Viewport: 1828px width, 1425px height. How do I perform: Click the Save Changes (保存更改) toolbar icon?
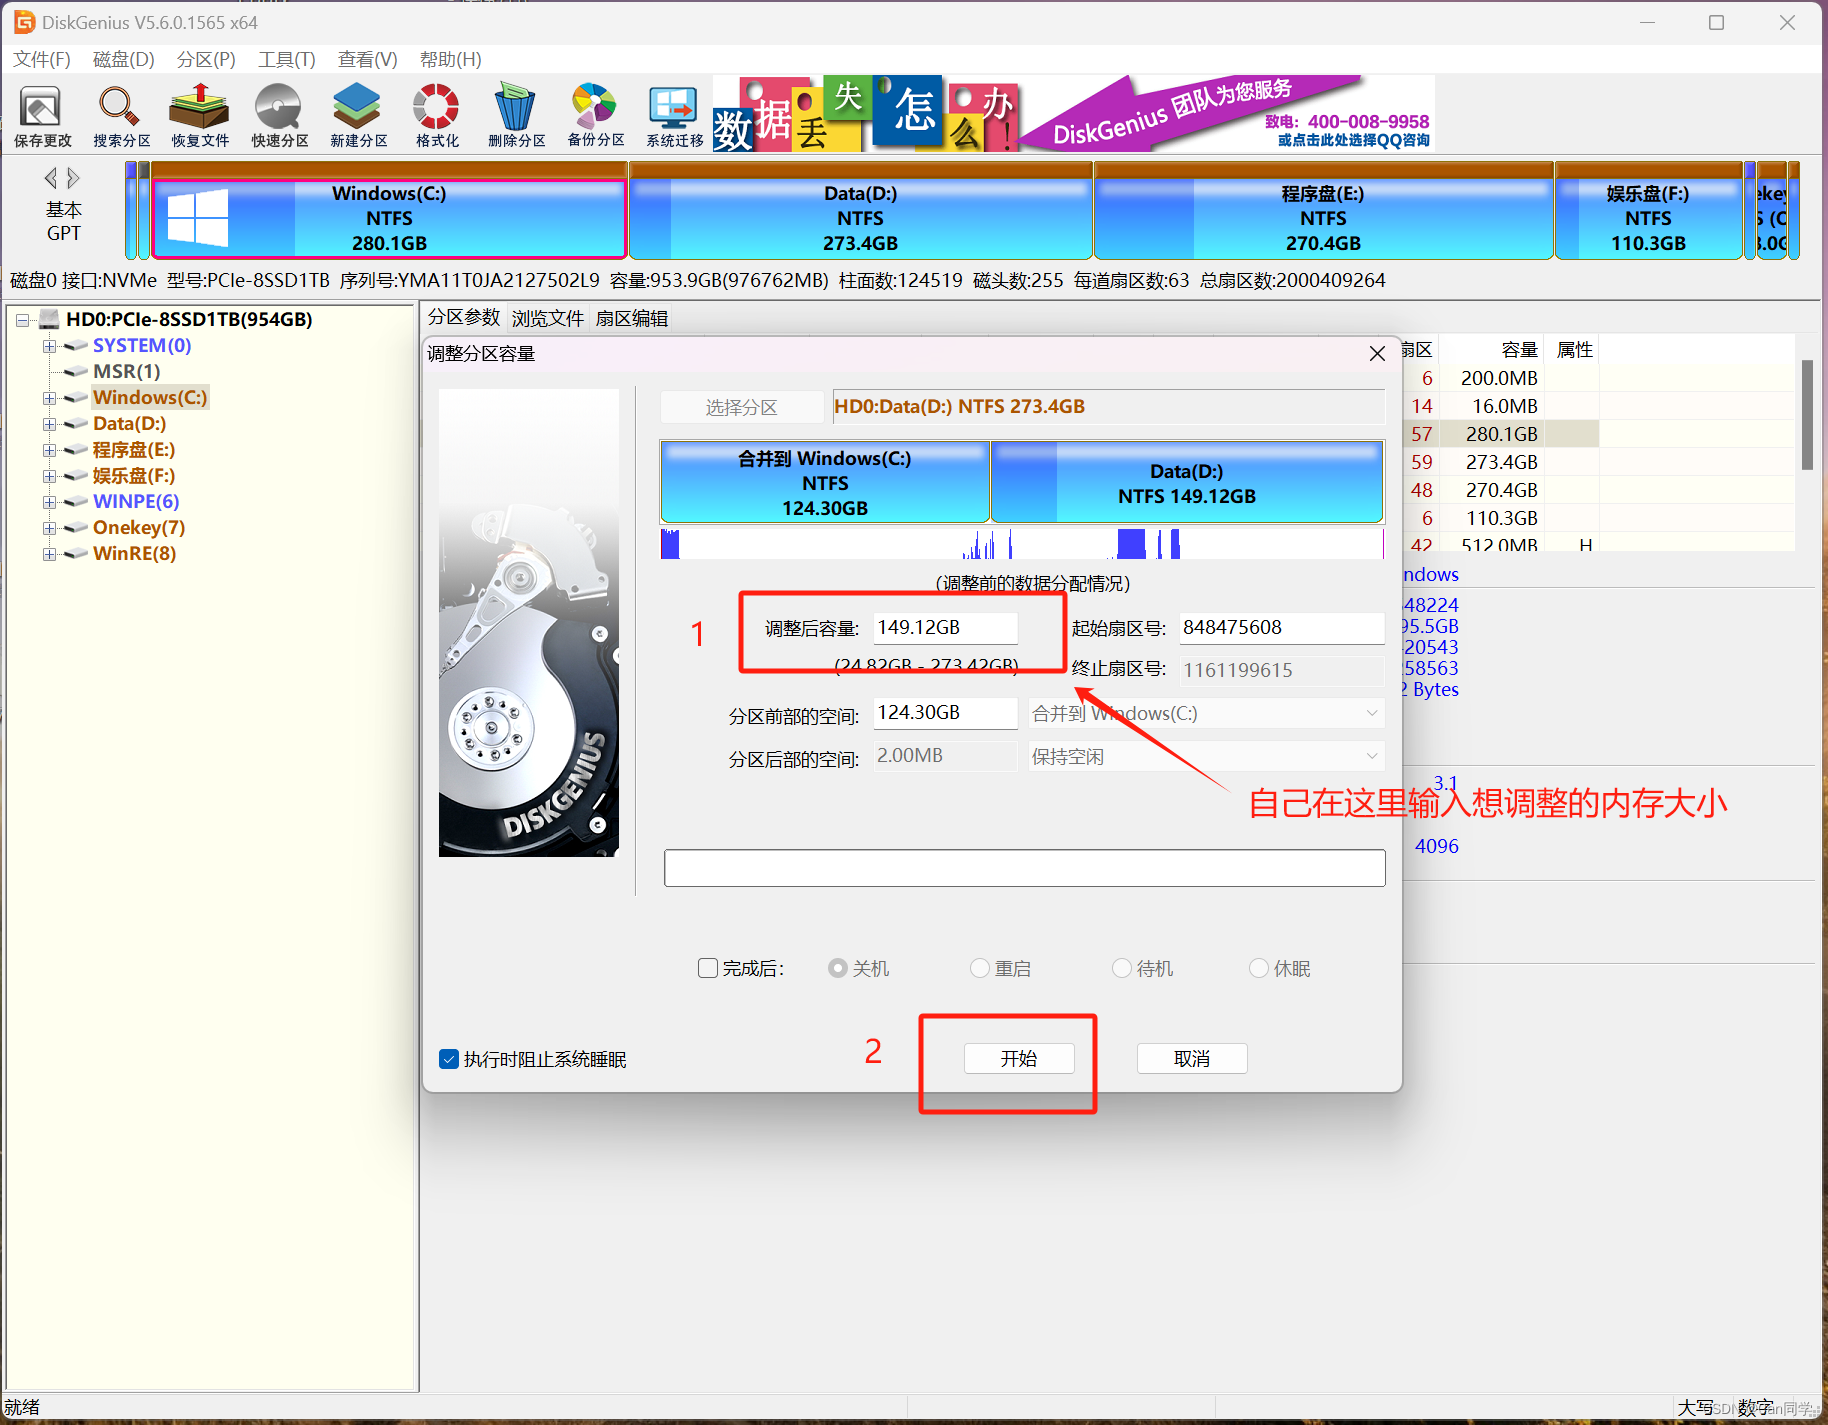(41, 115)
